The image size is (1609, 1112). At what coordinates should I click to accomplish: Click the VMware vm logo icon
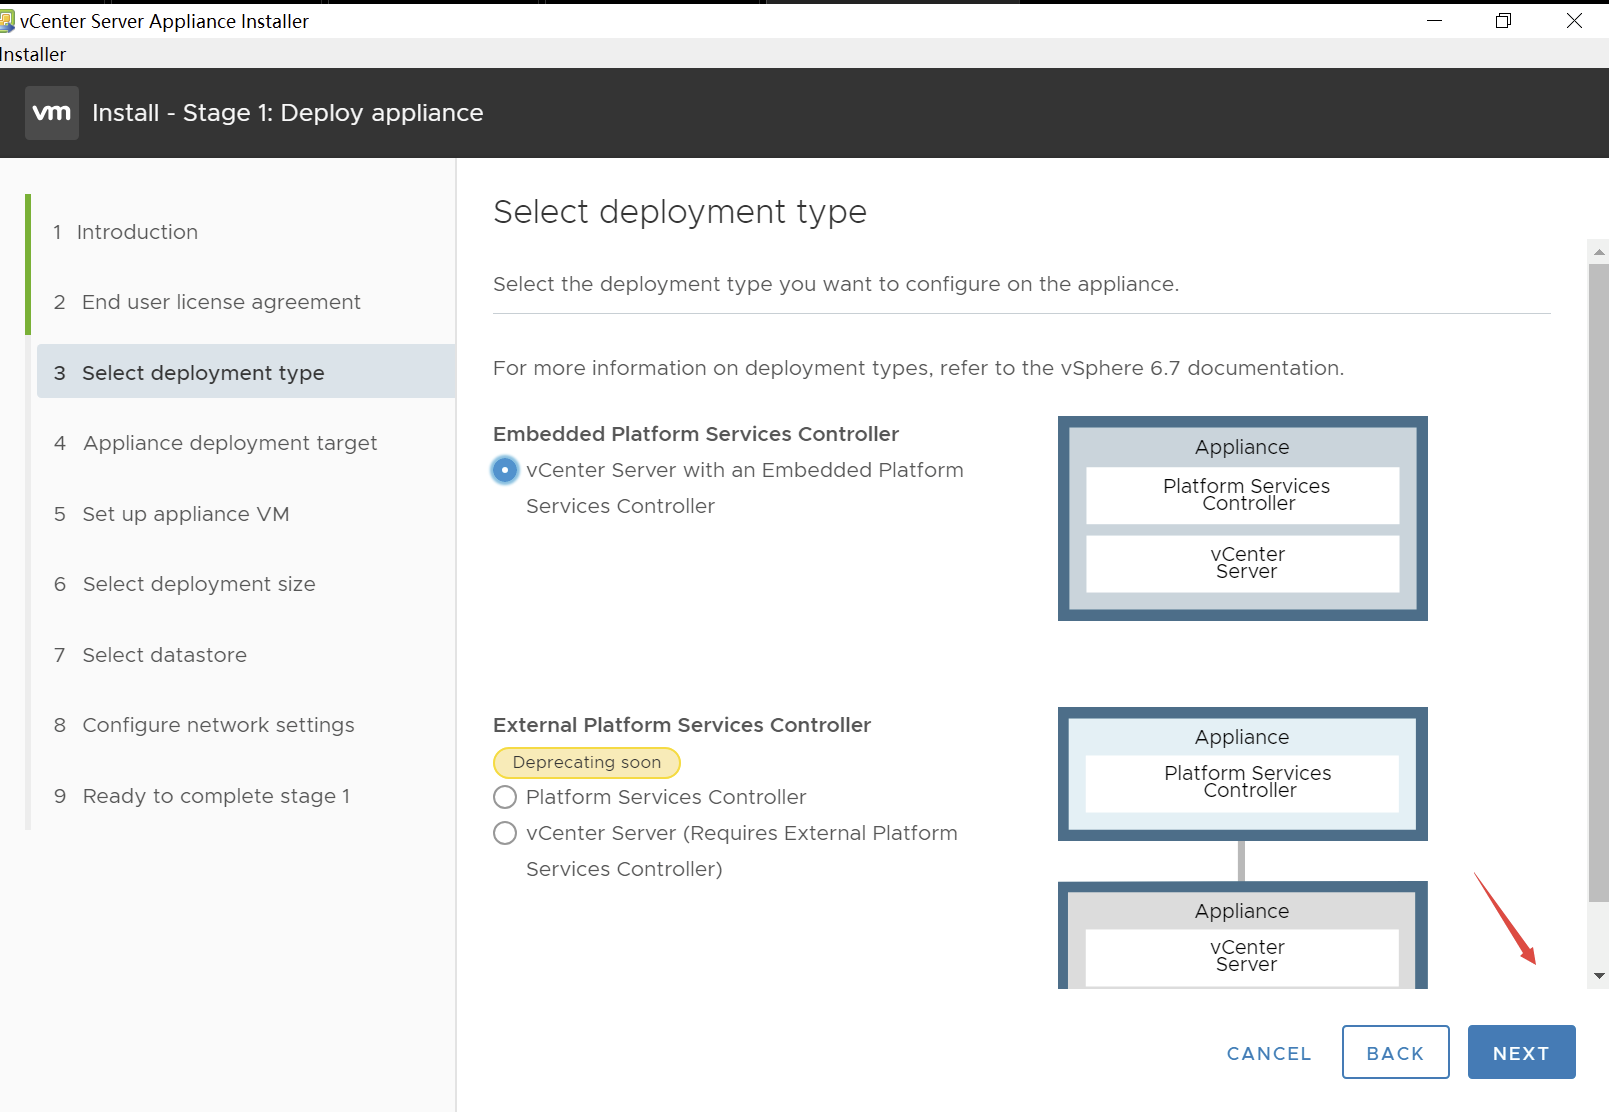tap(52, 113)
